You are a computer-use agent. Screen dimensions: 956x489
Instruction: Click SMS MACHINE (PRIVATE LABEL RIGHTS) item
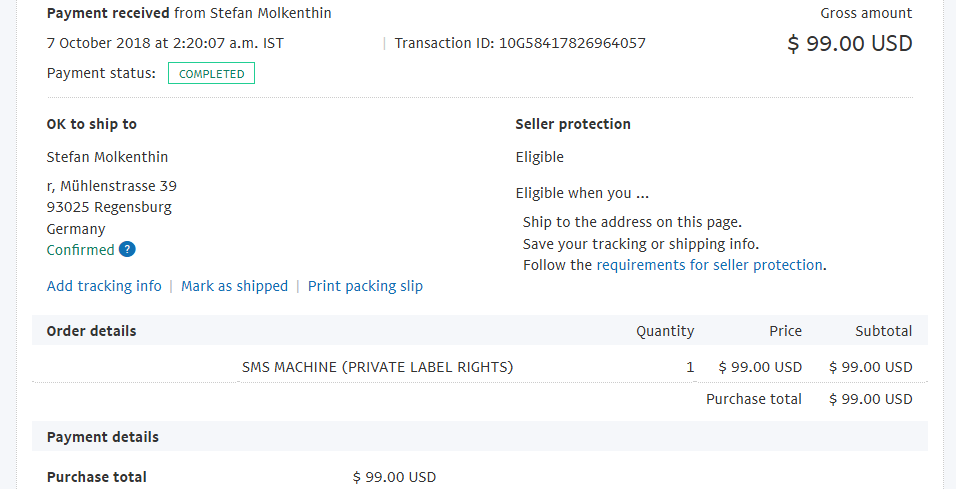click(x=377, y=367)
